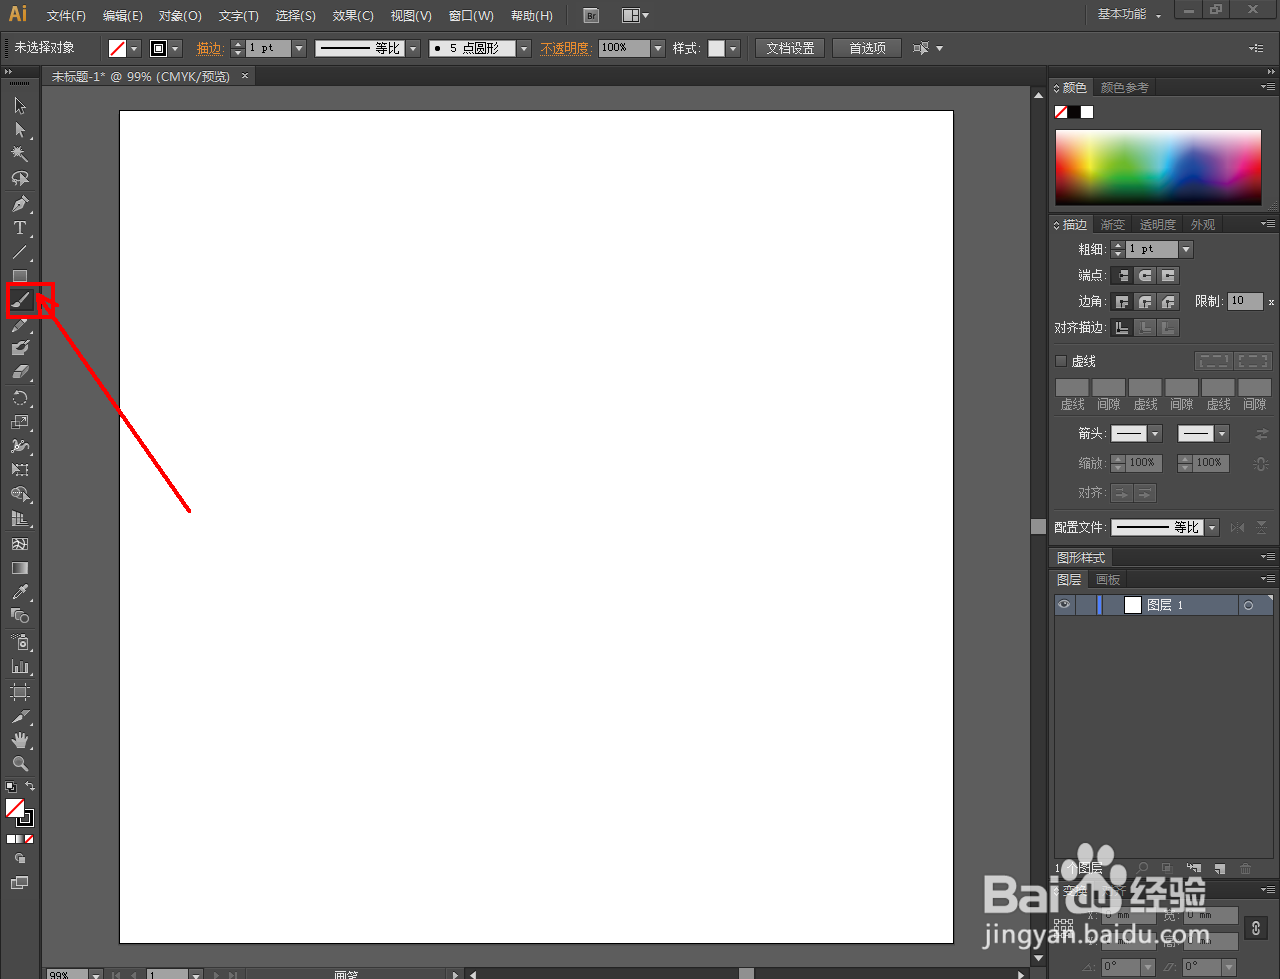Select the Symbol Sprayer tool
Screen dimensions: 1280x979
pos(20,642)
